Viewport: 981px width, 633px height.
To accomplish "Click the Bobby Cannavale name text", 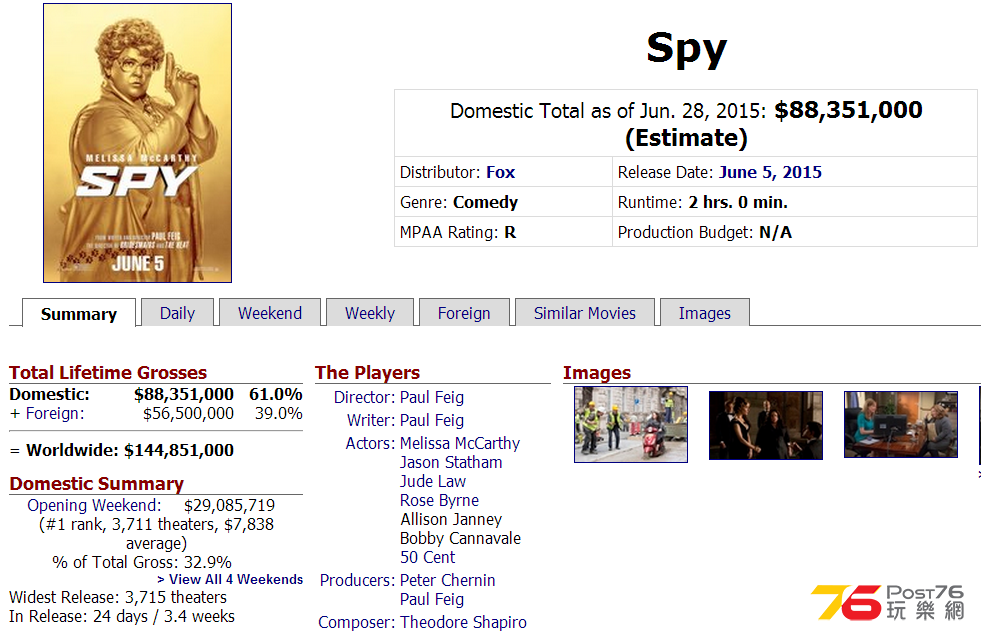I will 460,538.
